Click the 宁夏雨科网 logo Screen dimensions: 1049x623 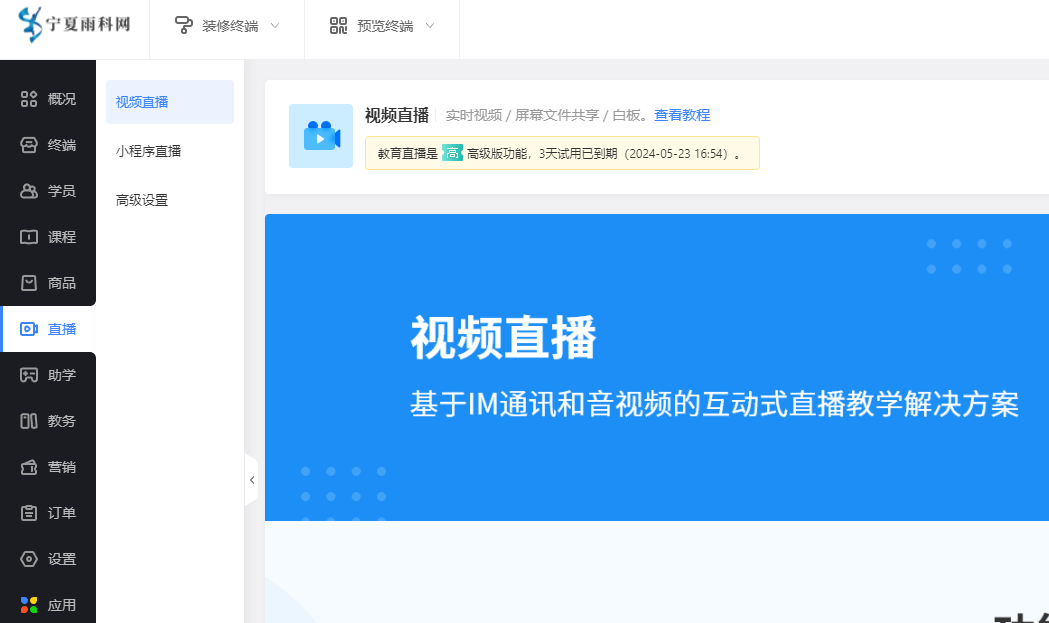(x=74, y=25)
